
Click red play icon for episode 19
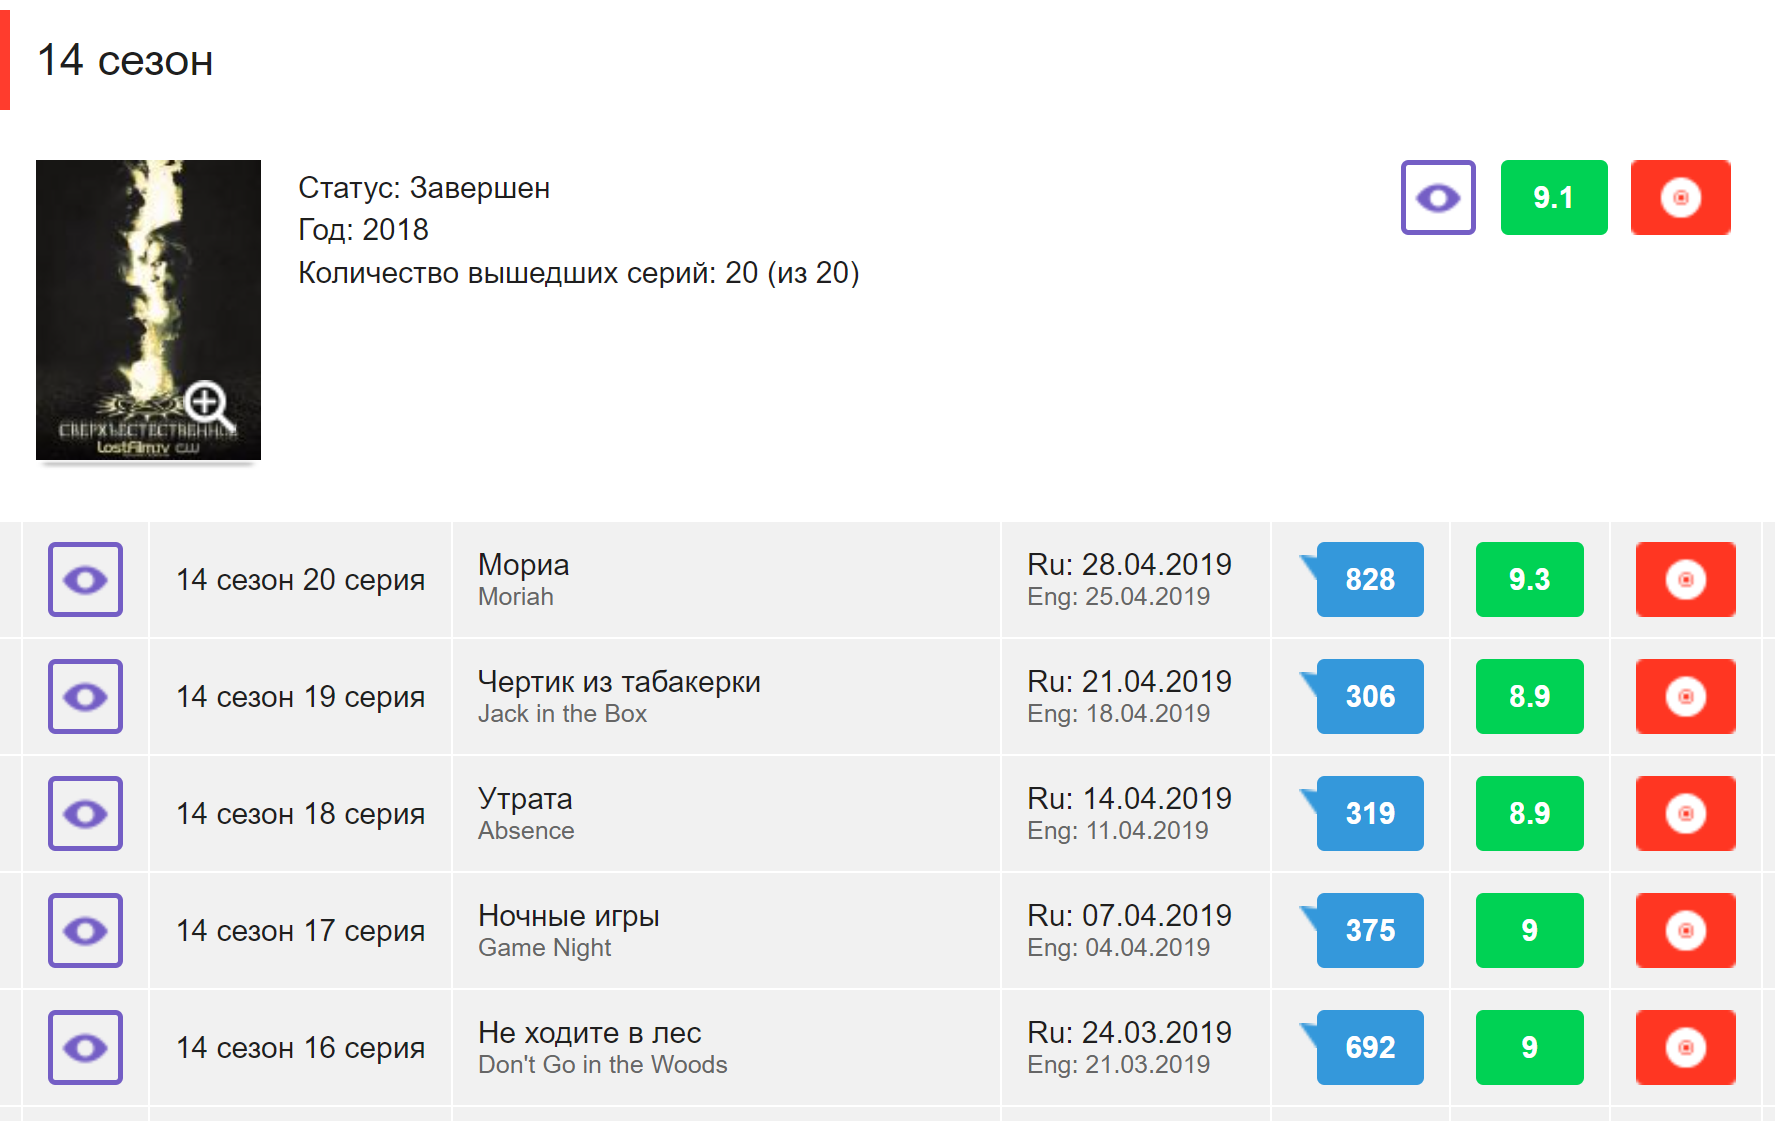point(1685,696)
